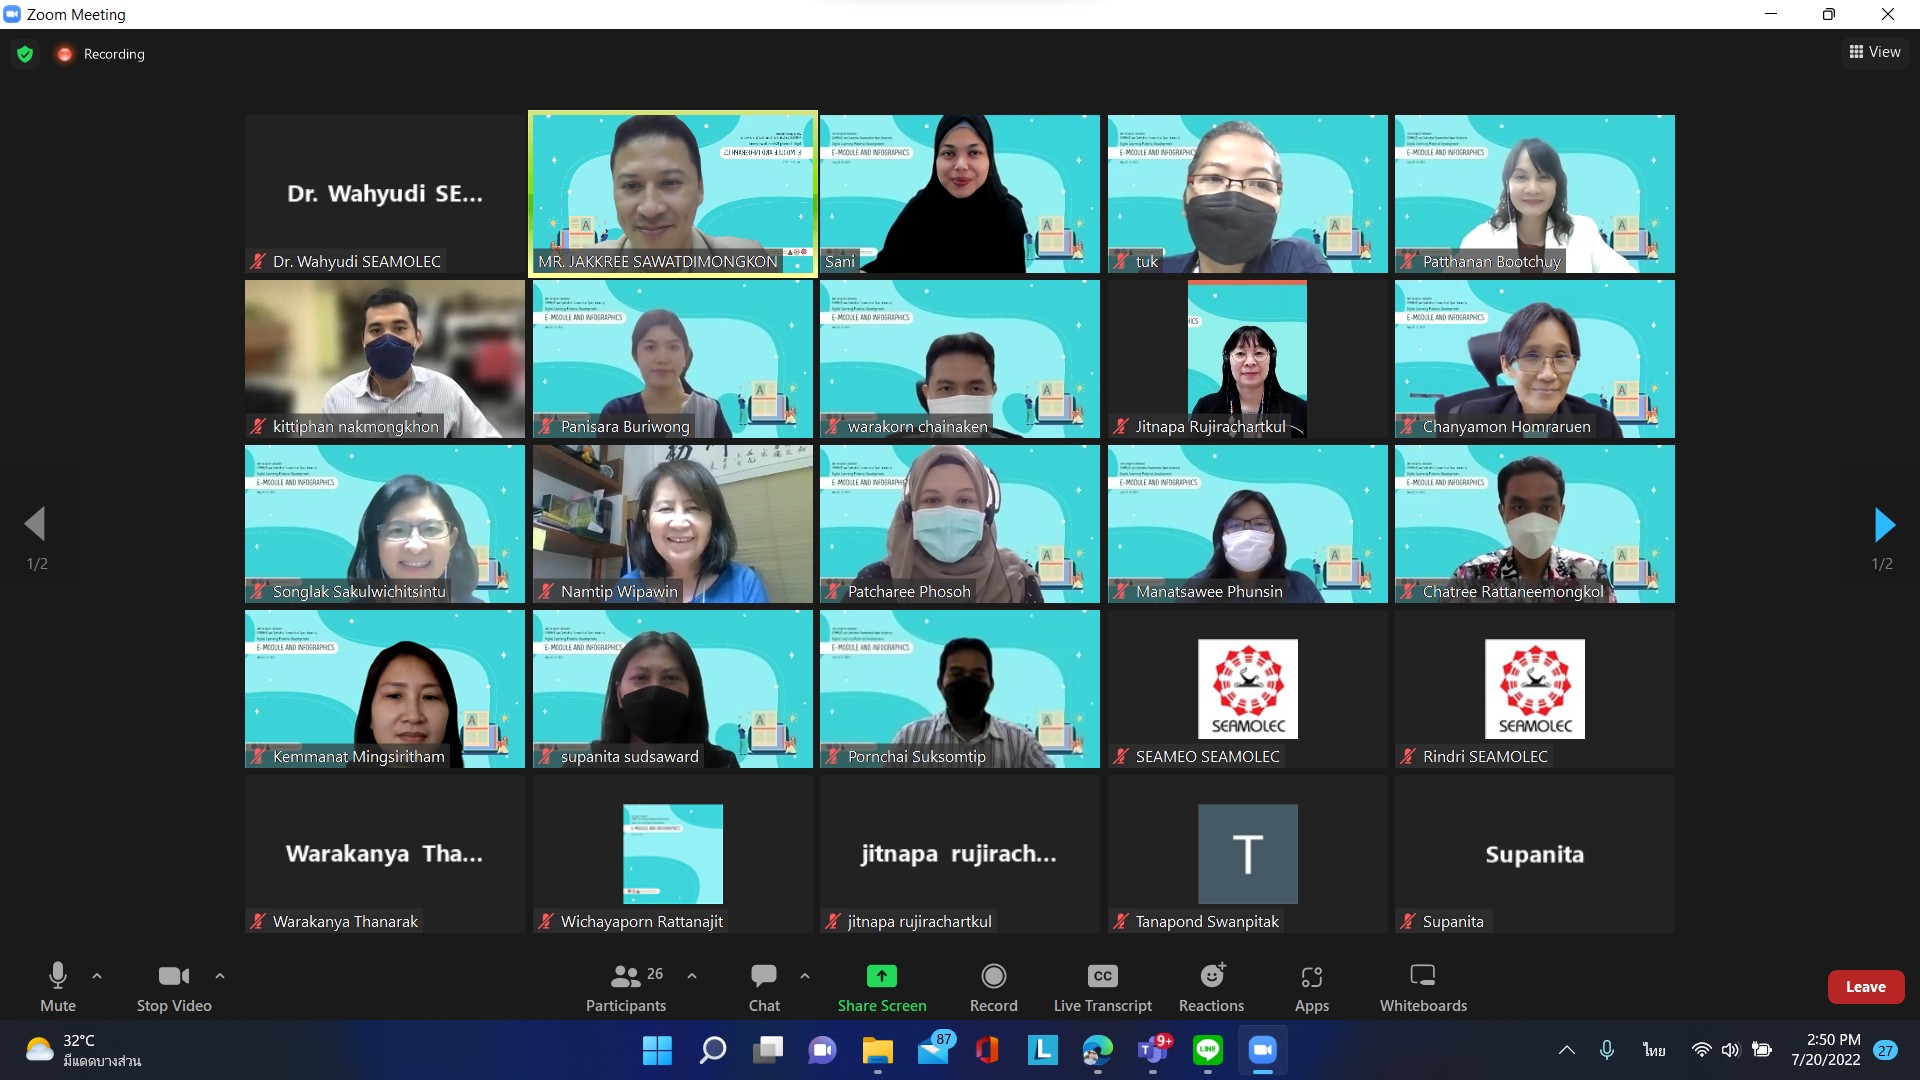Open the Zoom Apps panel
The width and height of the screenshot is (1920, 1080).
(x=1311, y=986)
